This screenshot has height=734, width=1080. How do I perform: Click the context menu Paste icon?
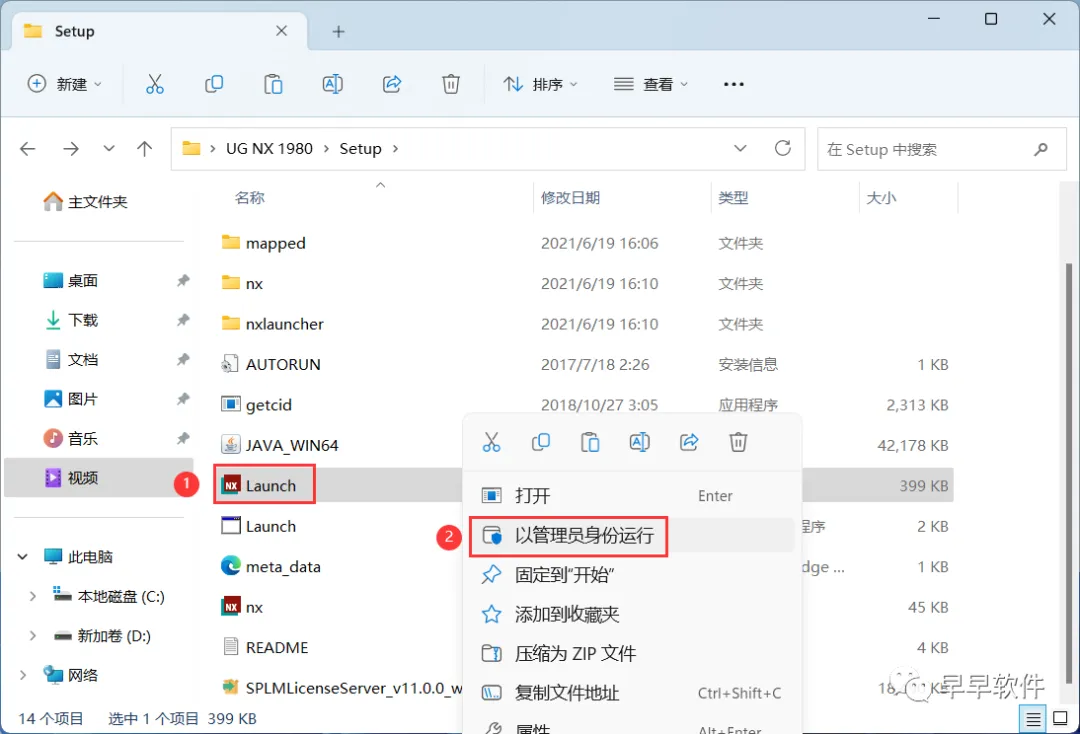click(590, 442)
